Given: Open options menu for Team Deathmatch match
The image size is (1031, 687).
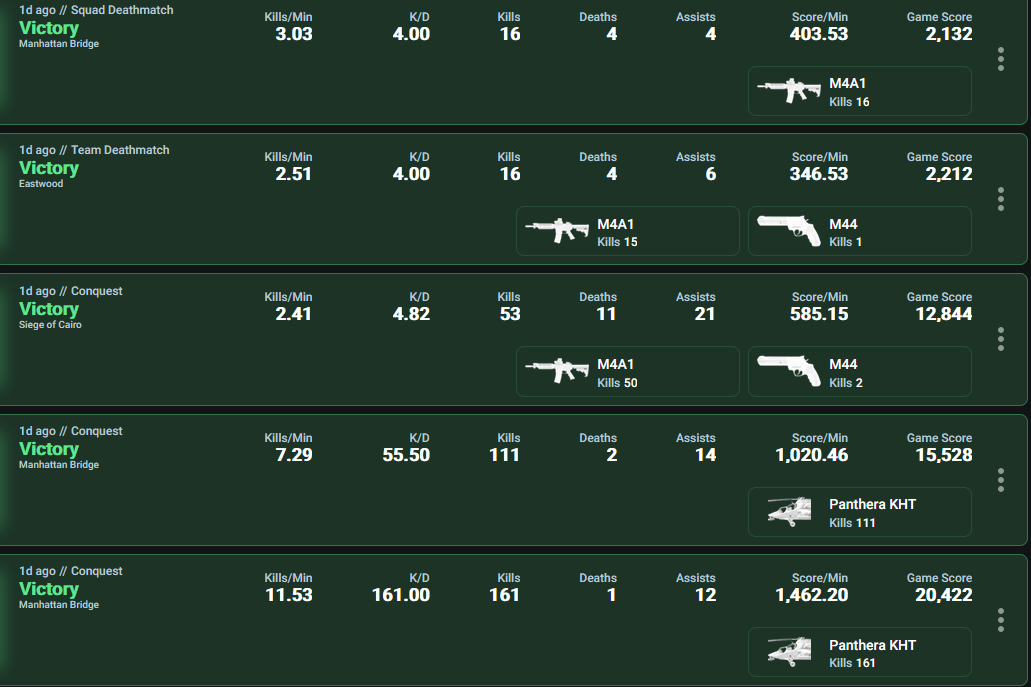Looking at the screenshot, I should (x=1001, y=199).
